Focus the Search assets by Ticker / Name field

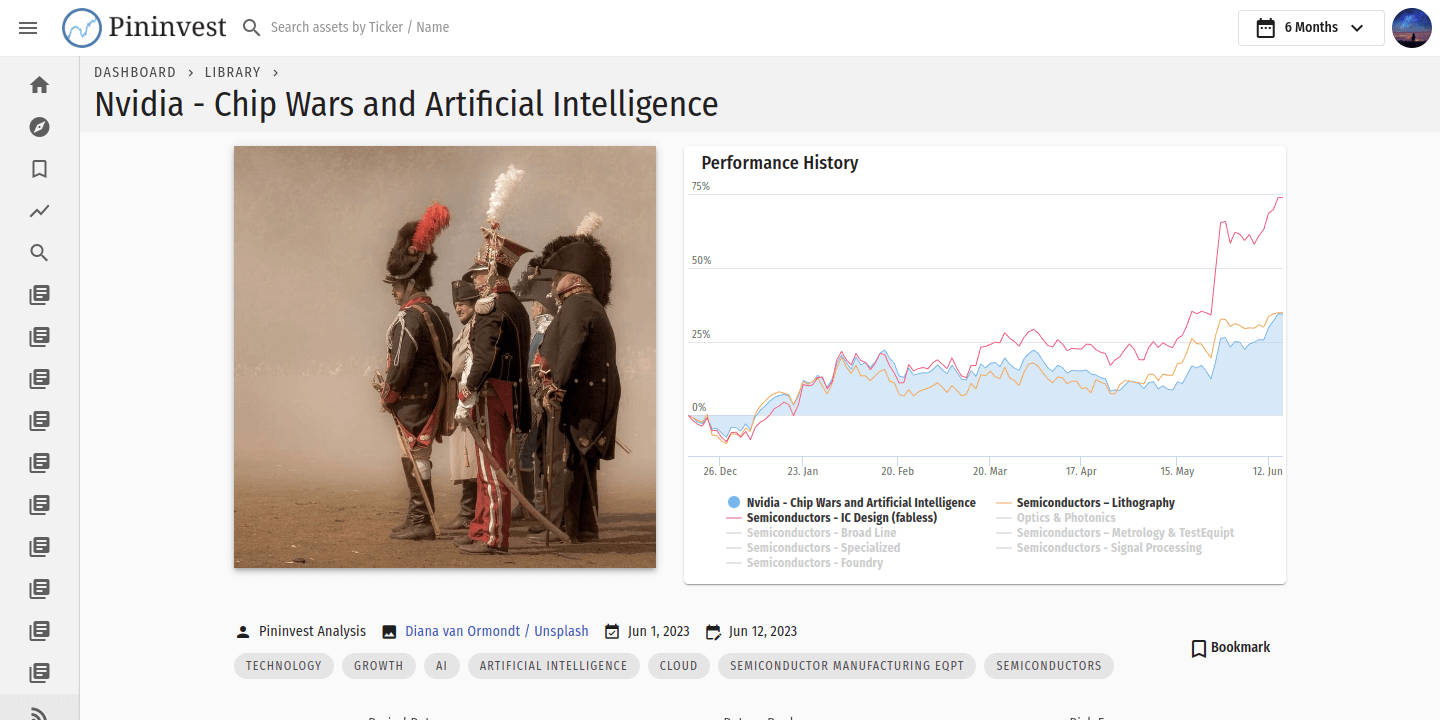tap(360, 28)
